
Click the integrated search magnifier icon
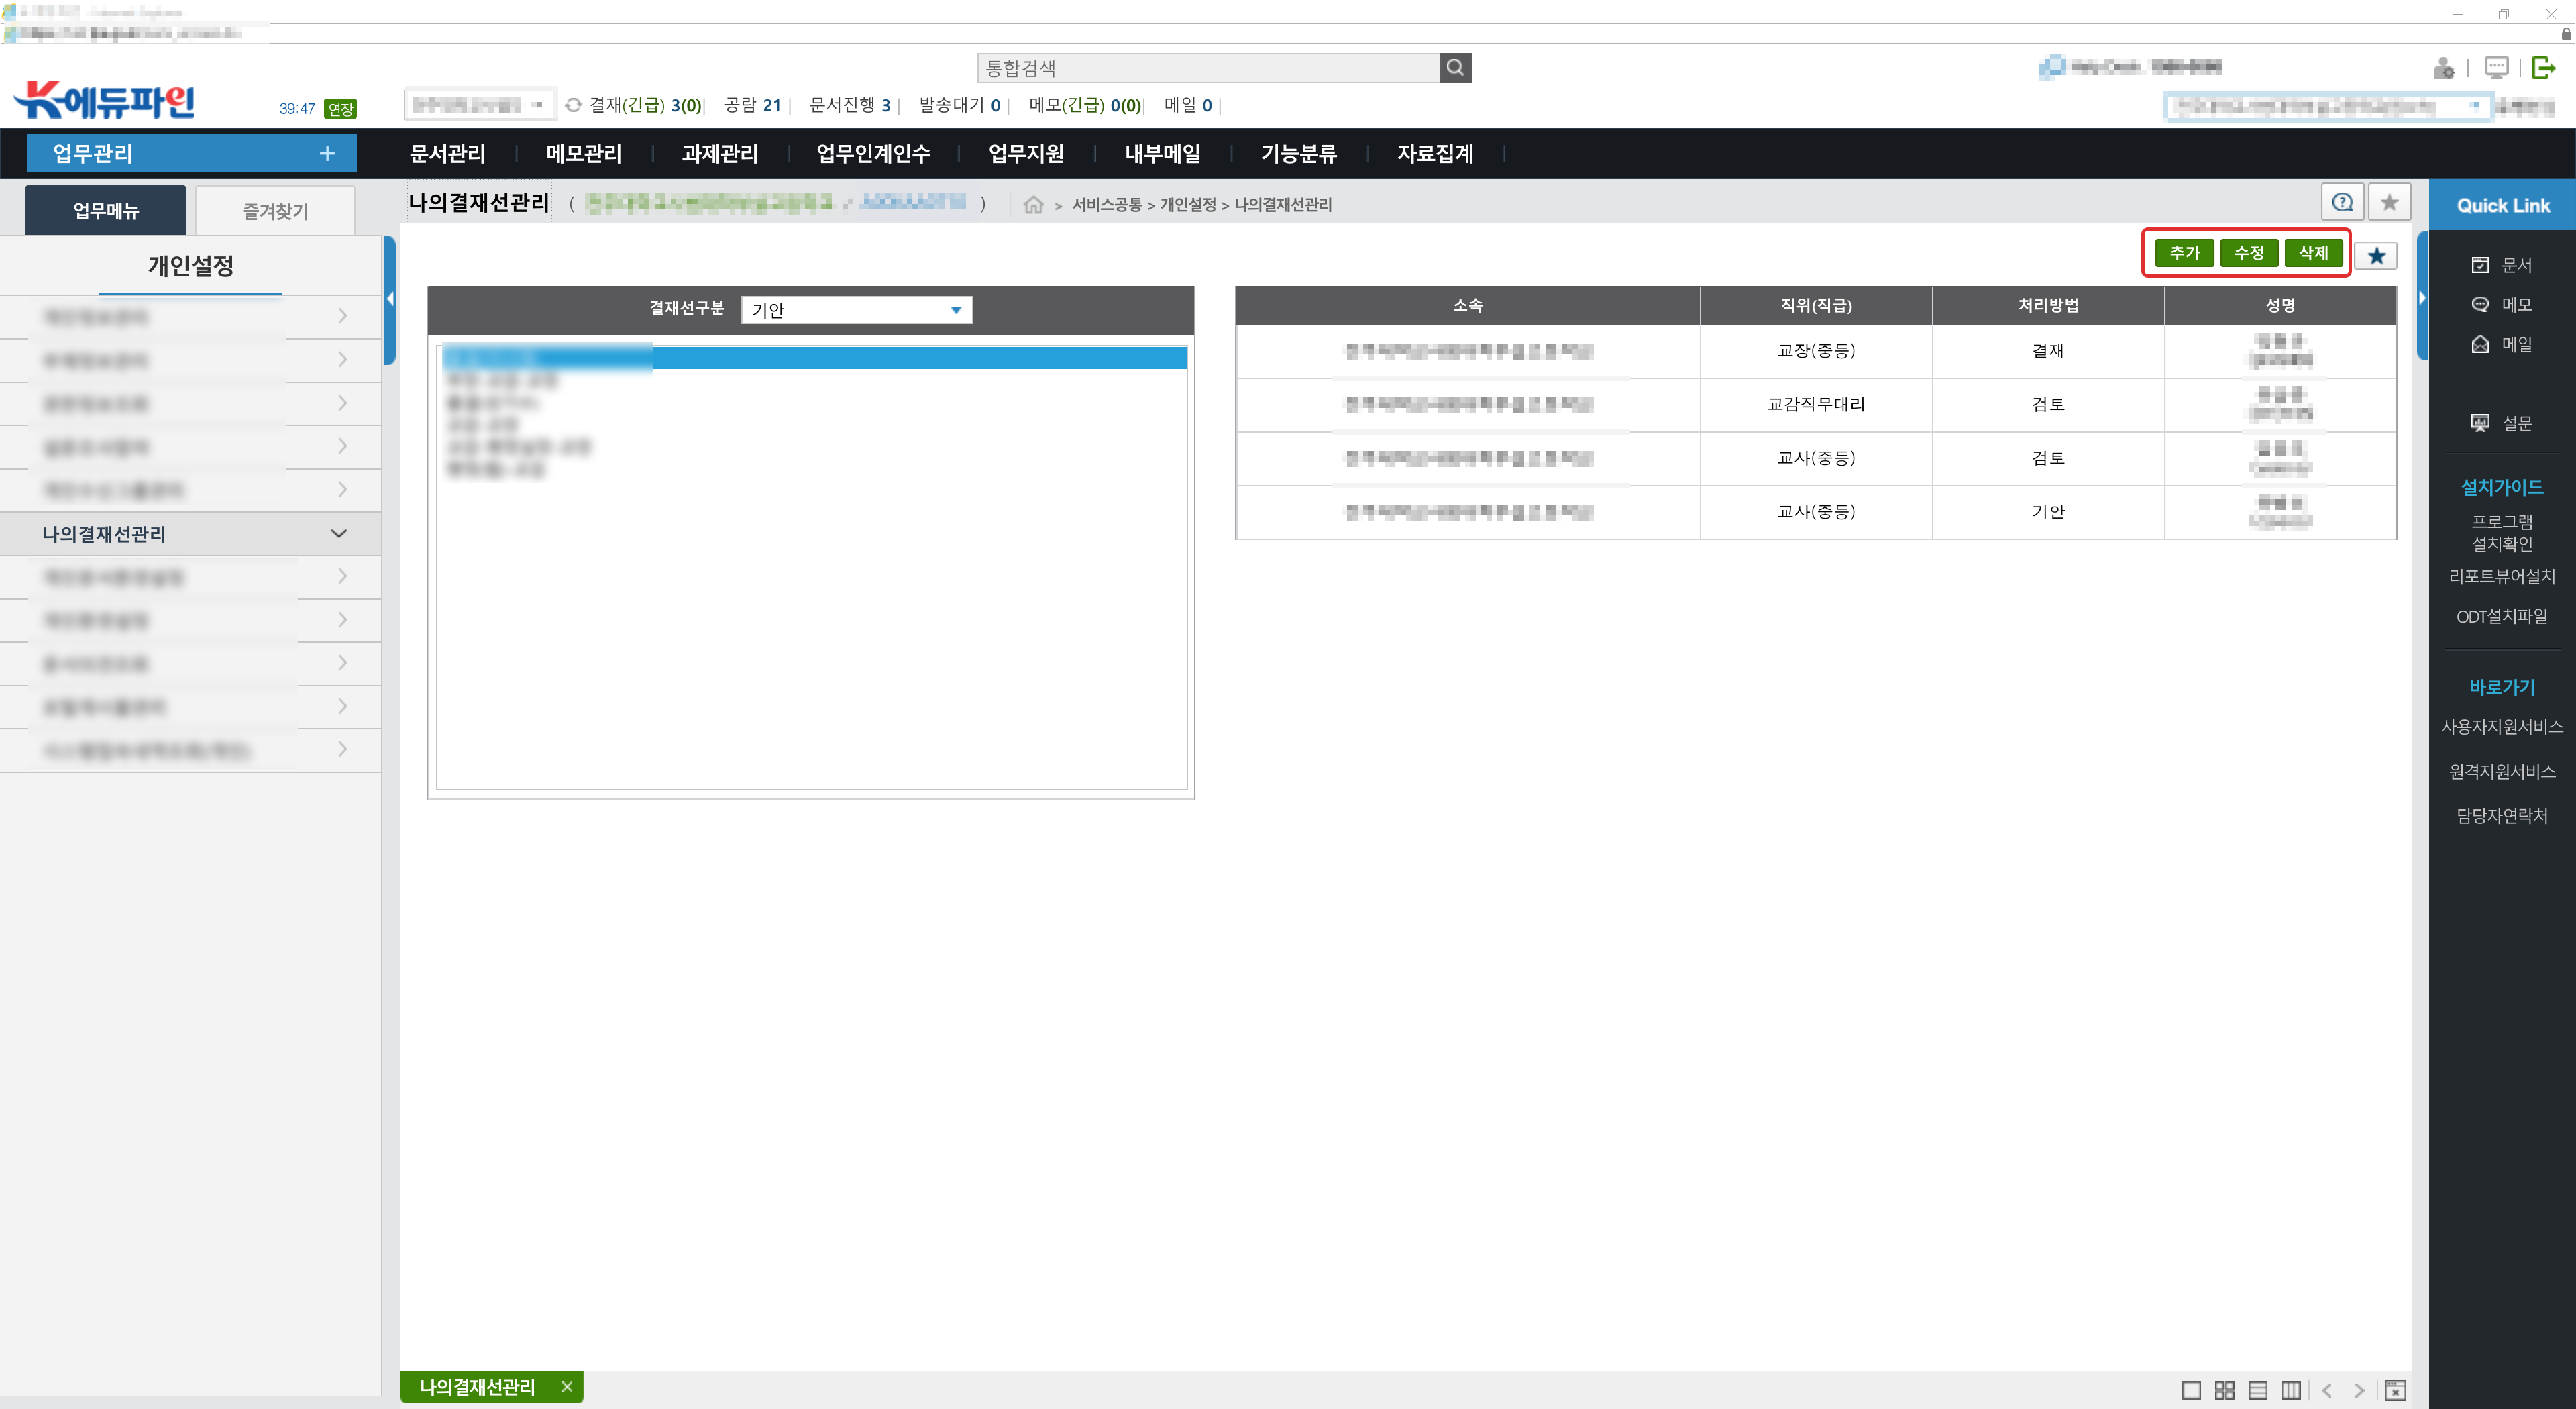click(1455, 68)
